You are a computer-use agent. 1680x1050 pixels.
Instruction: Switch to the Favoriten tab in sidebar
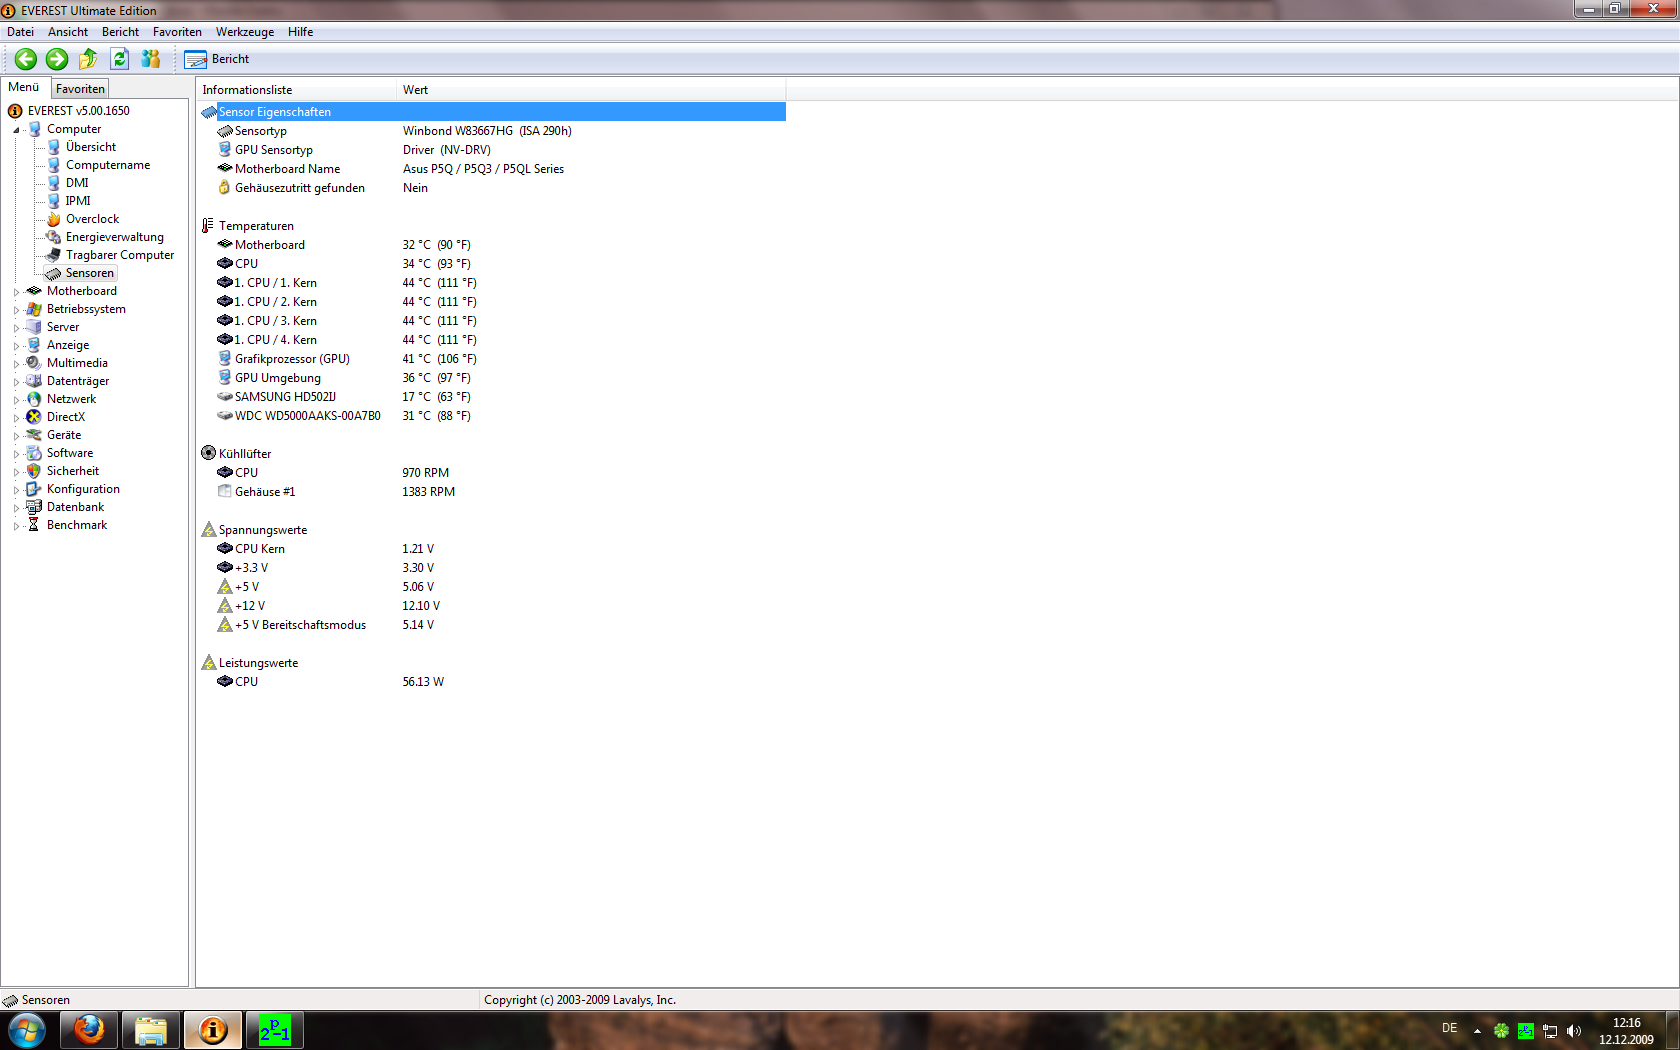[x=80, y=89]
